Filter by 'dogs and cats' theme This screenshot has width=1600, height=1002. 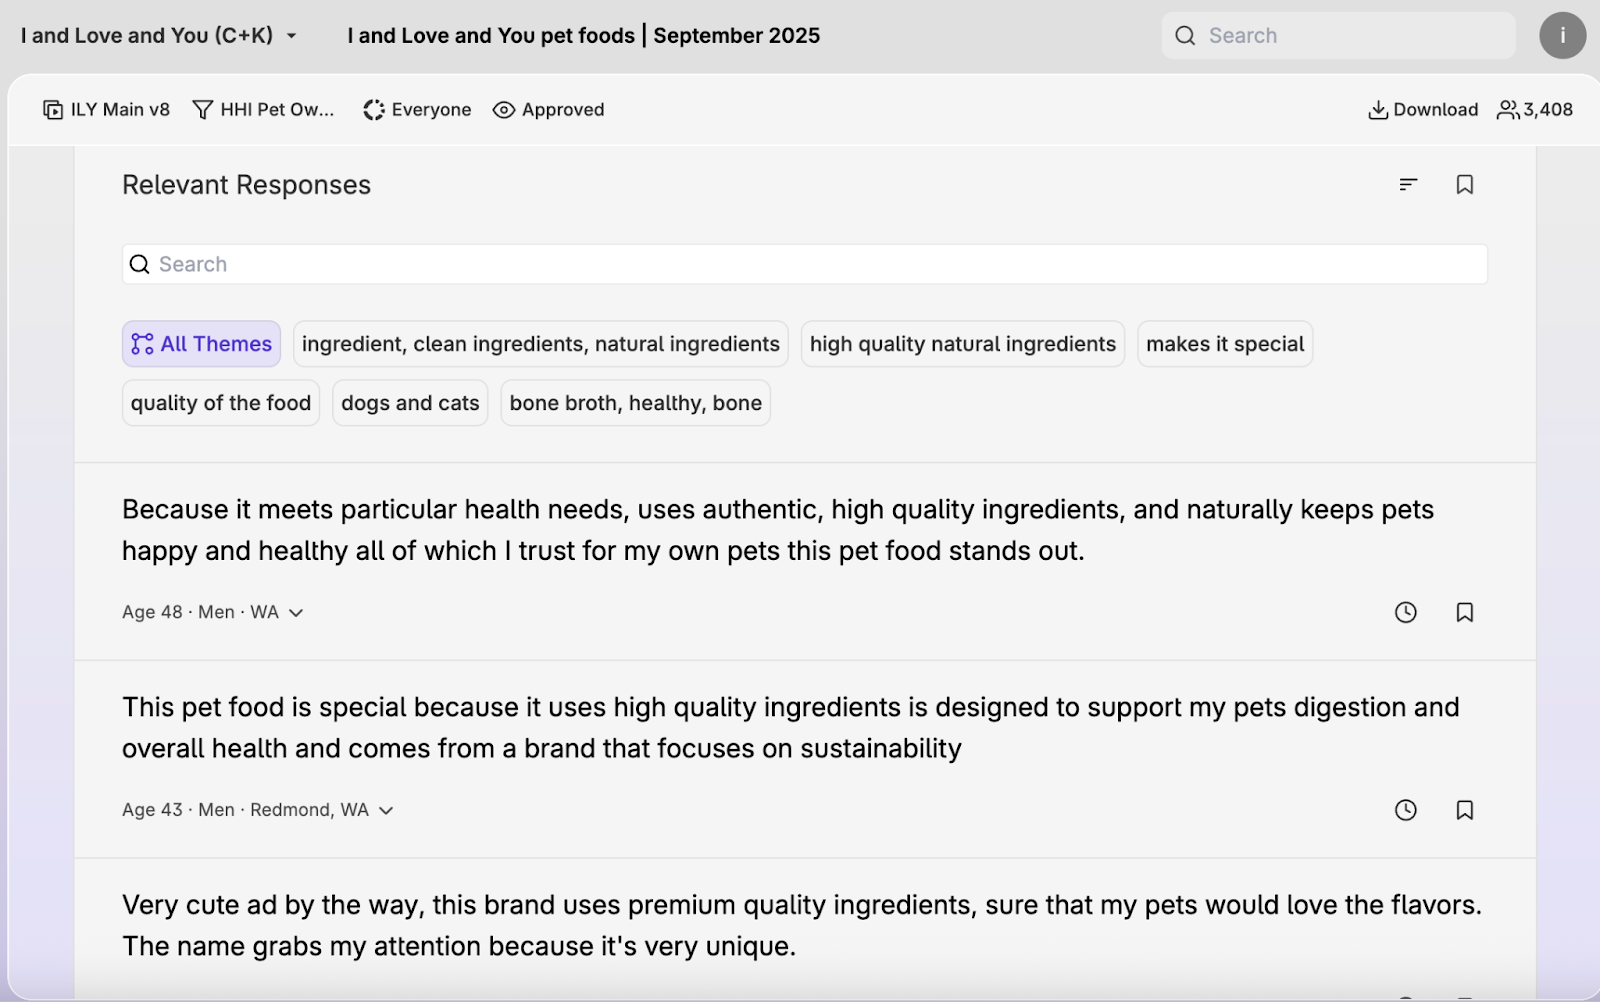click(x=410, y=403)
